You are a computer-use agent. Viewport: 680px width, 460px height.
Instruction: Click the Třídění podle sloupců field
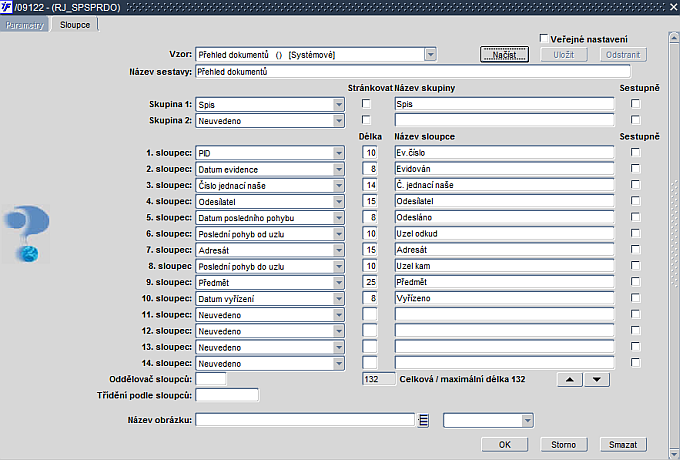227,395
